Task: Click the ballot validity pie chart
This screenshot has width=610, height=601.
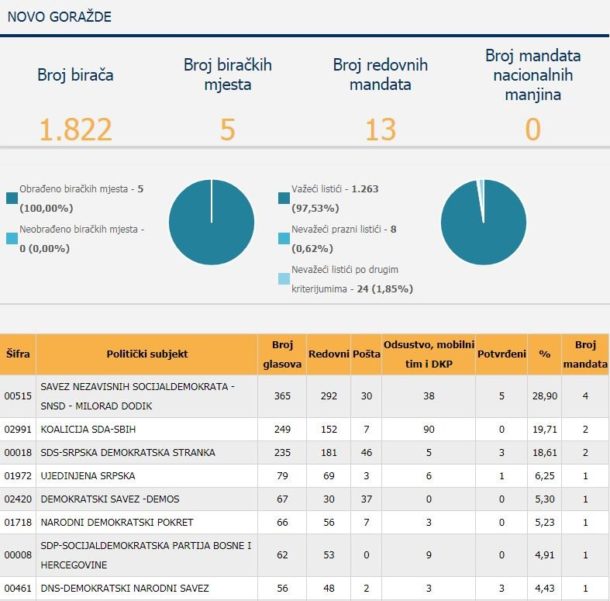Action: click(x=483, y=223)
